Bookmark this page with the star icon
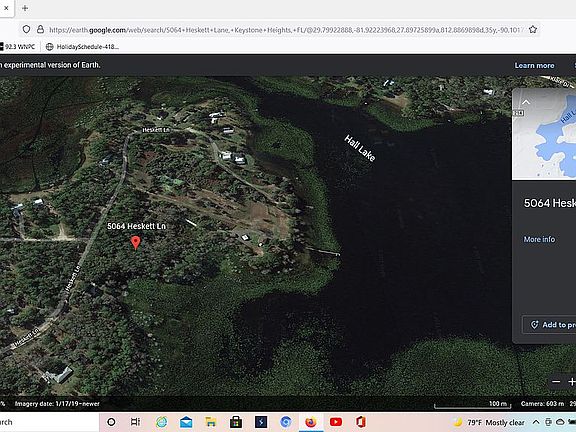 (x=533, y=29)
